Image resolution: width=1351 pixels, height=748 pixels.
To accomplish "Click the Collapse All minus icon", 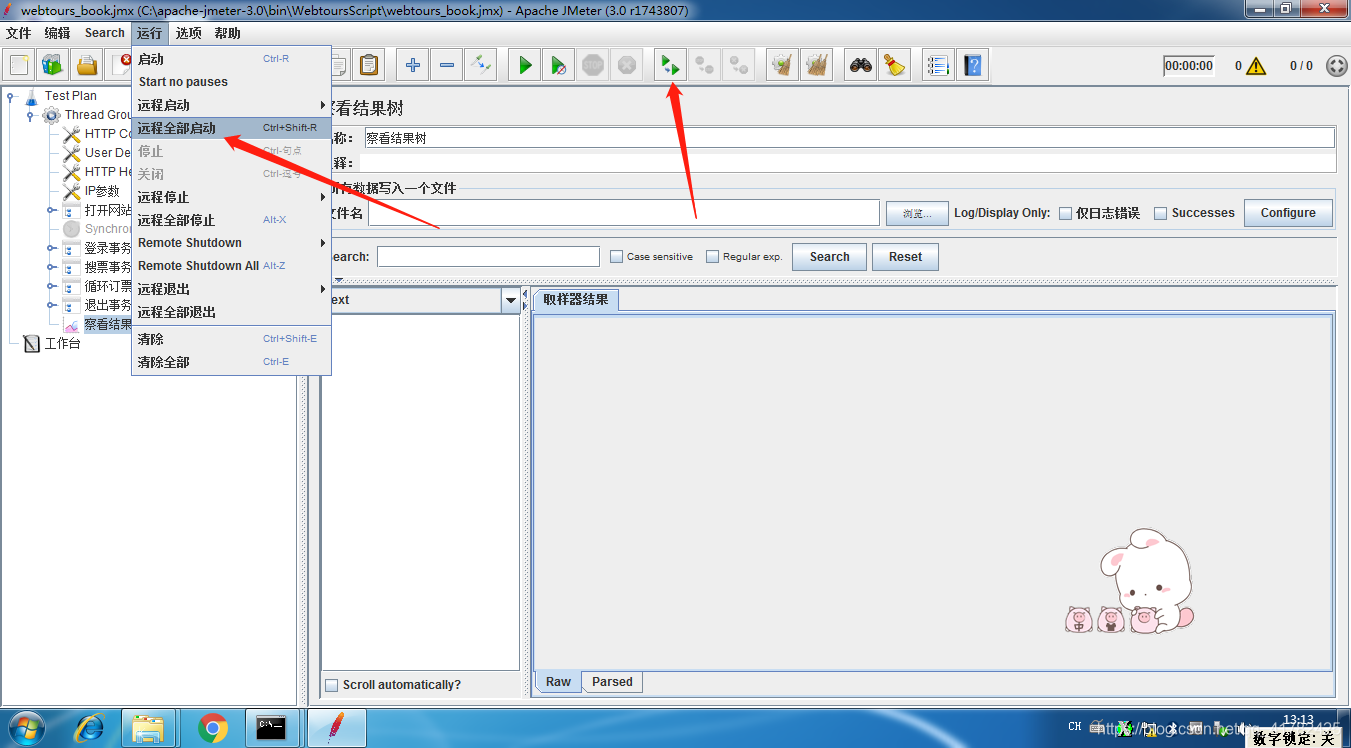I will [x=447, y=66].
